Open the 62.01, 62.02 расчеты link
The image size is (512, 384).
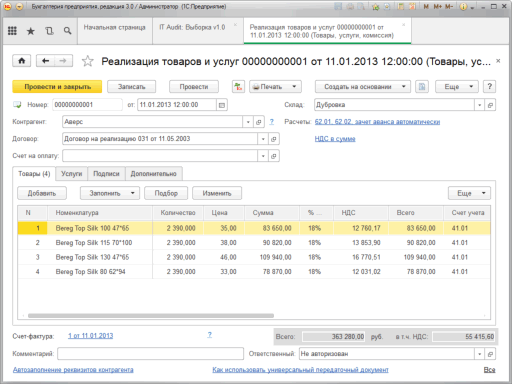coord(377,122)
